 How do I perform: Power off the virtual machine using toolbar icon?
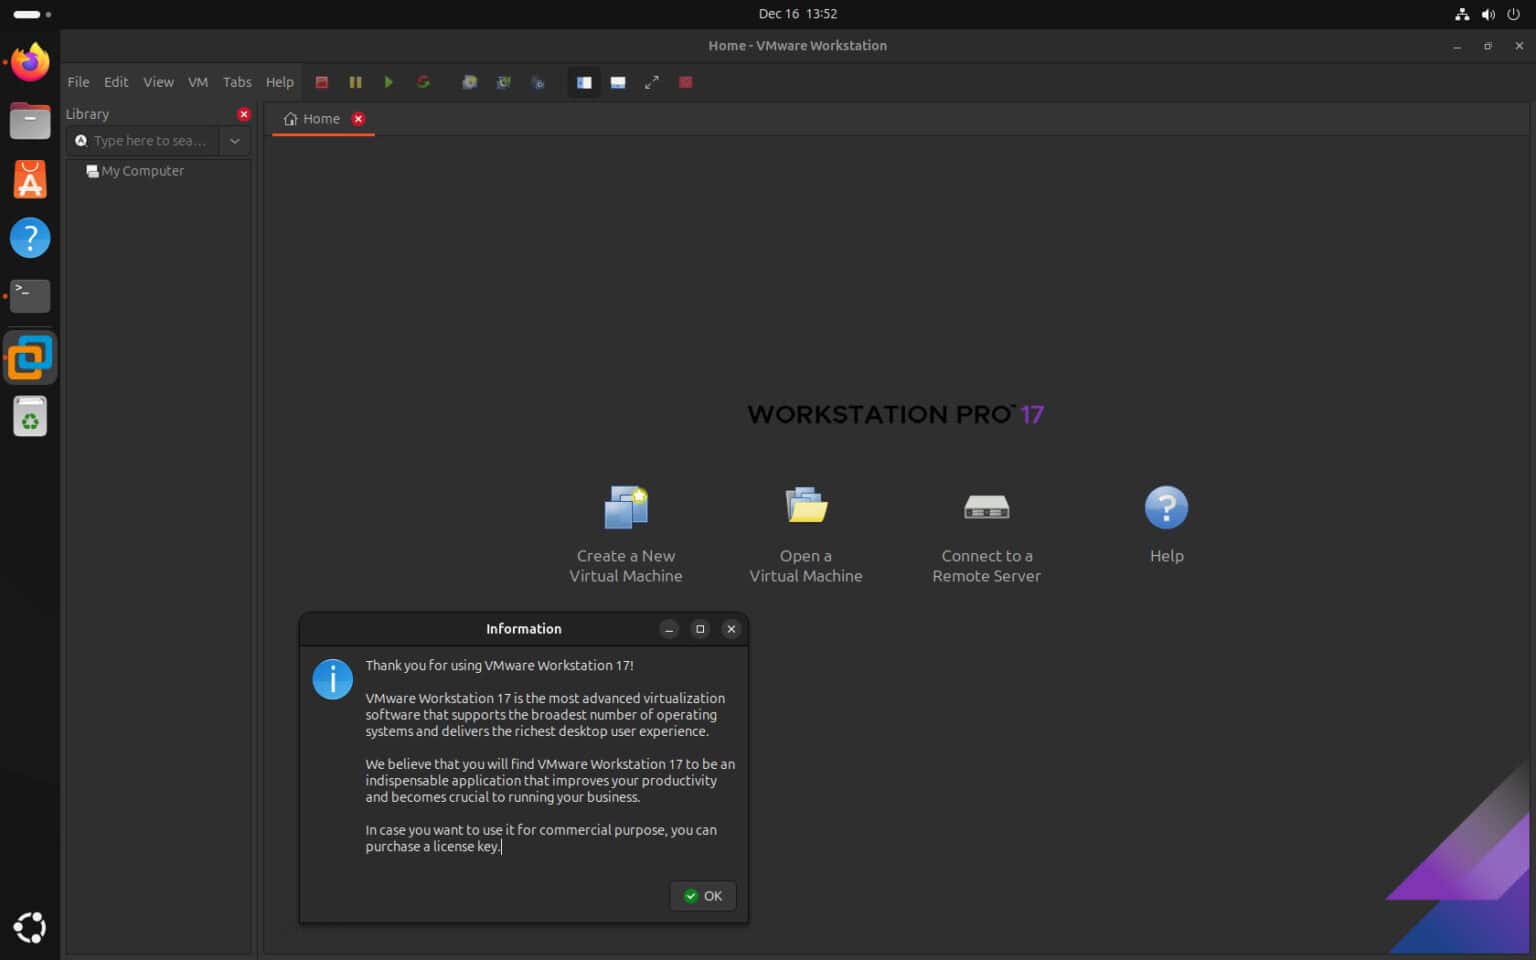[x=322, y=82]
